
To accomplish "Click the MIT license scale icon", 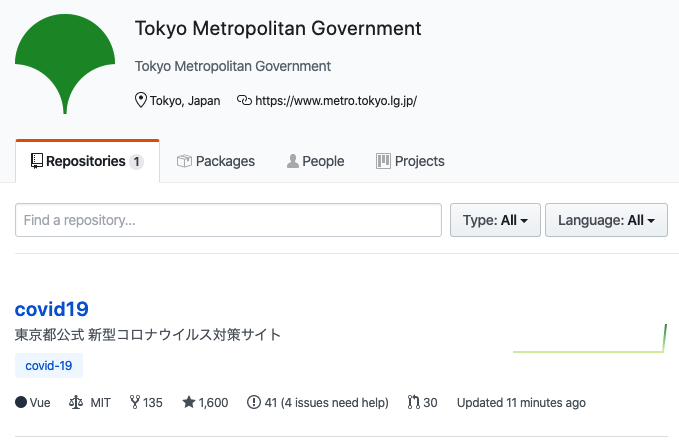I will pos(76,403).
